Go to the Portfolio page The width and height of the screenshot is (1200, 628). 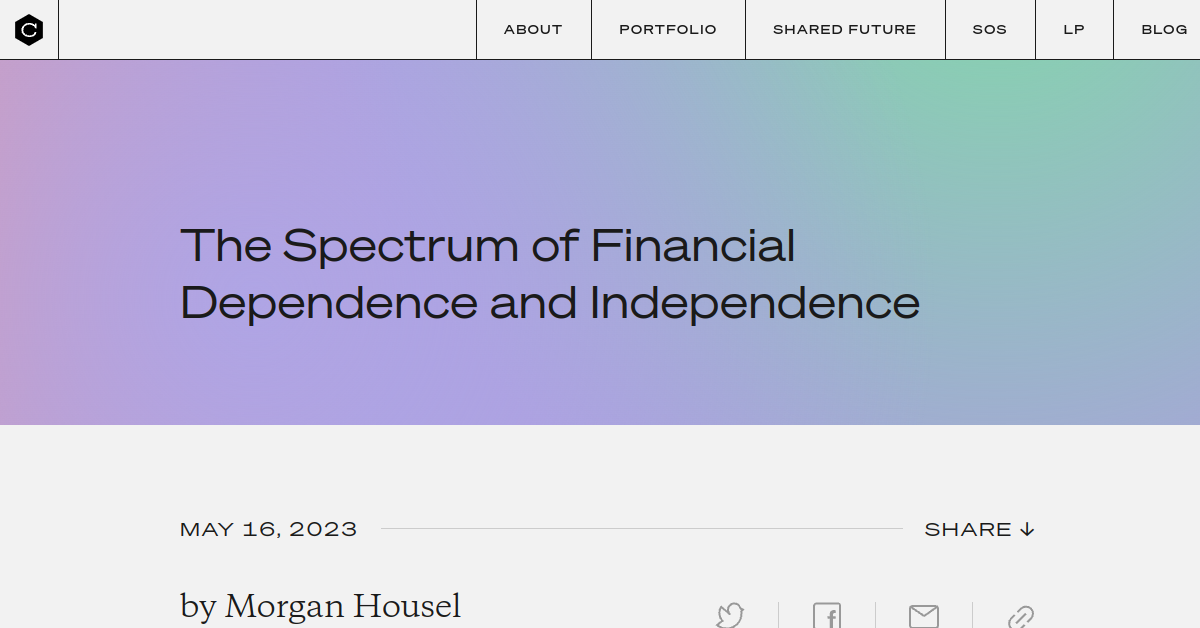668,30
